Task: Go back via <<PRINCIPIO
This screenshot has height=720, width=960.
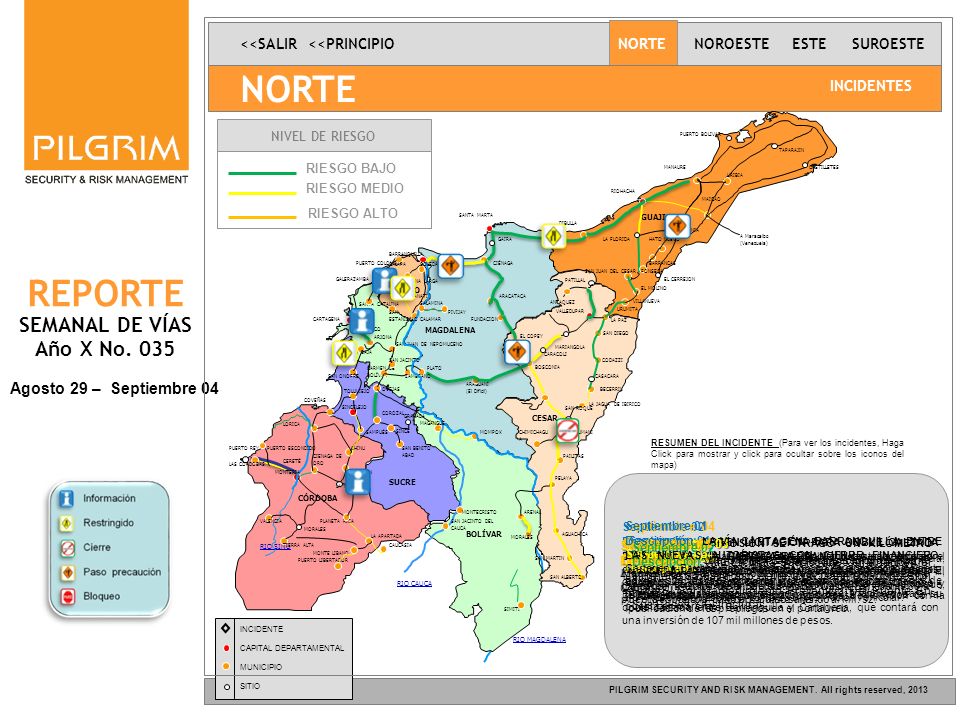Action: coord(351,44)
